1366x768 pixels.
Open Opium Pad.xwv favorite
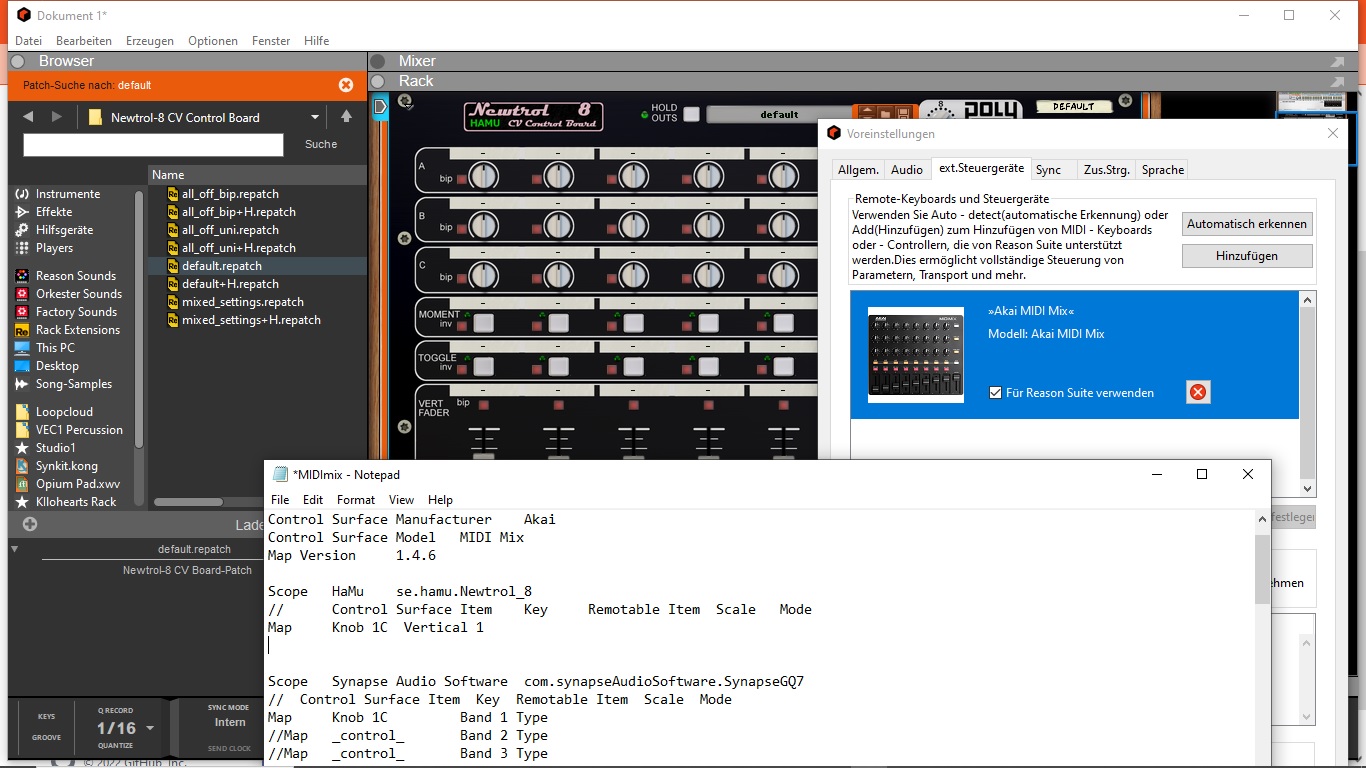coord(67,484)
